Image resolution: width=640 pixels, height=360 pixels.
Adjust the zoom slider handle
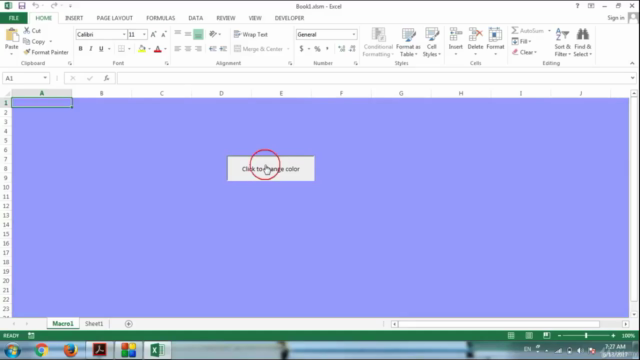586,336
